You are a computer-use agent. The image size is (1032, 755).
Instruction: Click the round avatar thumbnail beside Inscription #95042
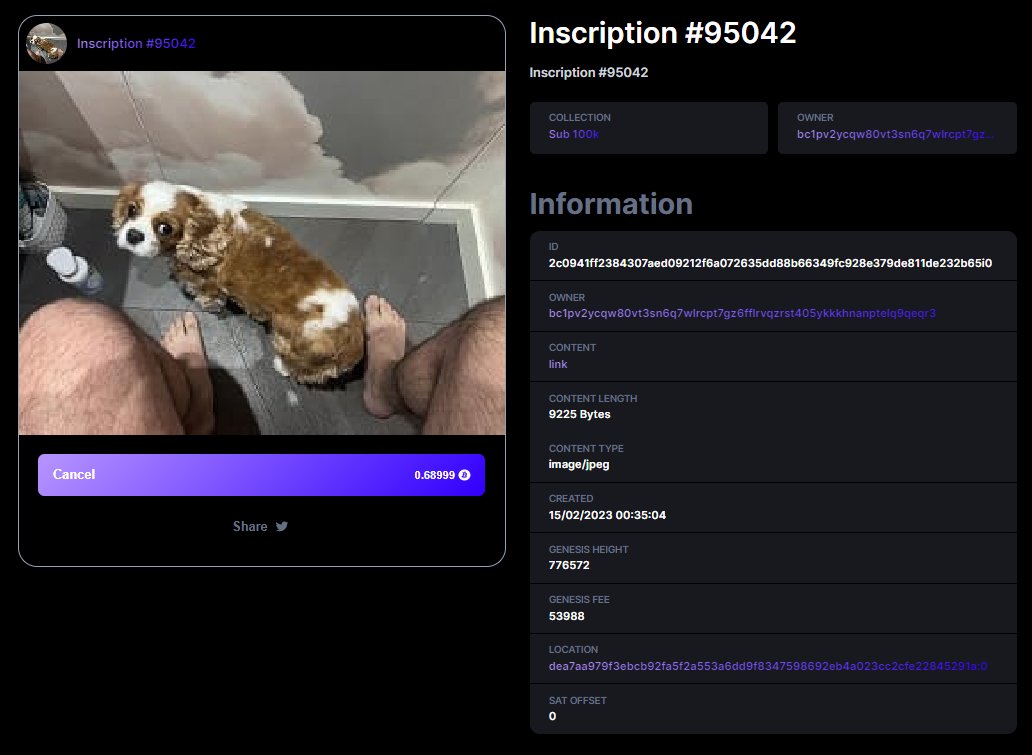[x=46, y=43]
